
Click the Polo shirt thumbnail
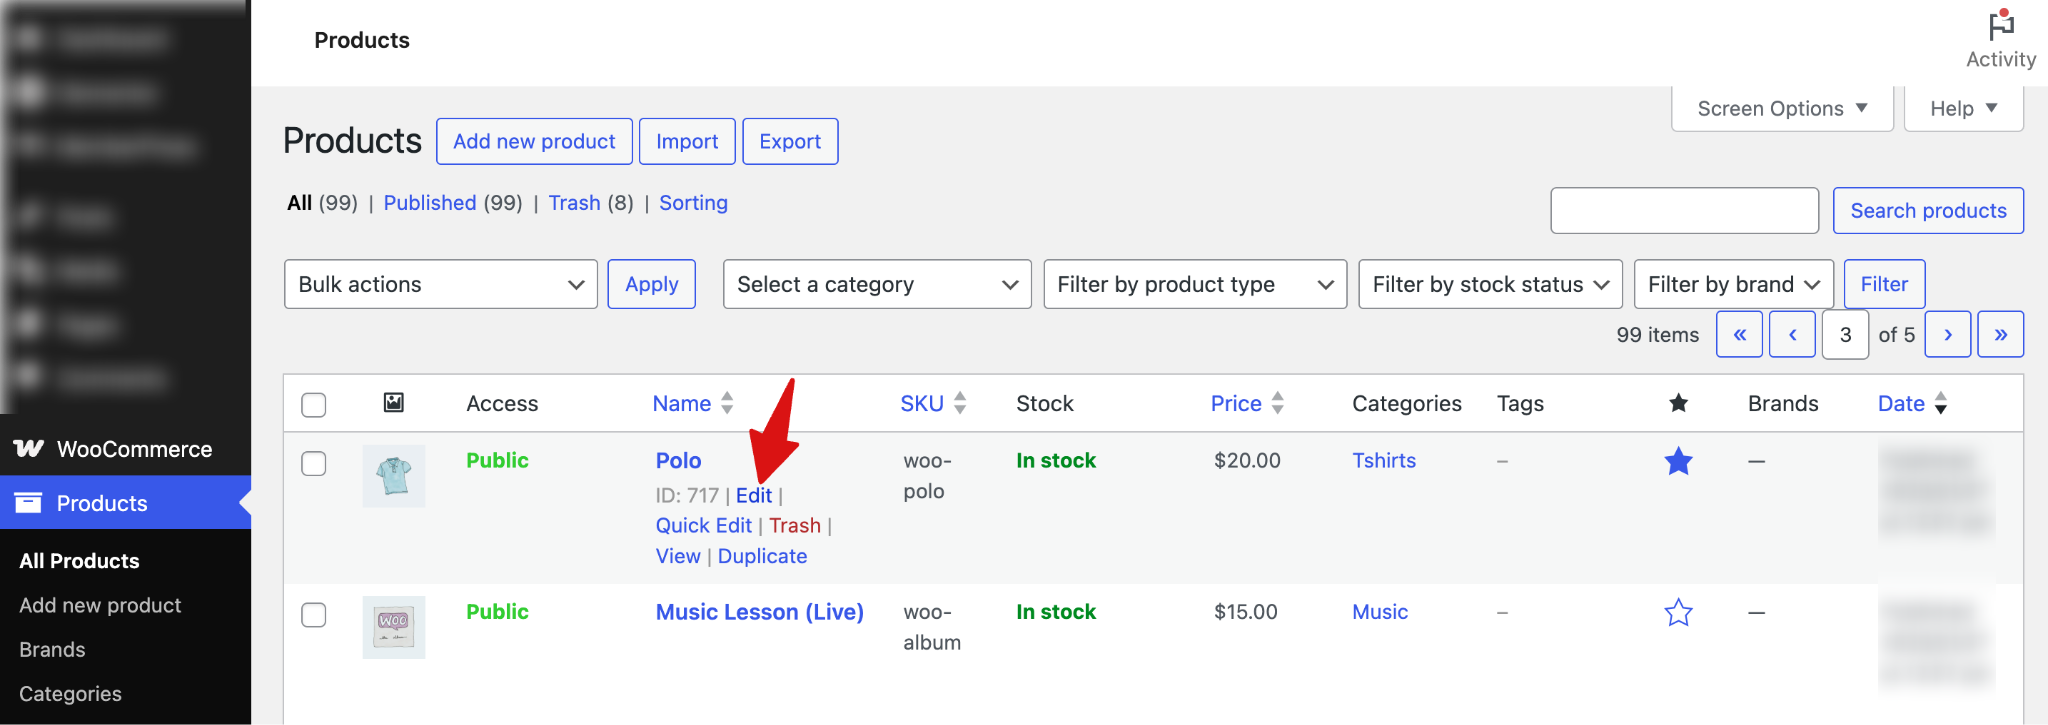tap(394, 476)
